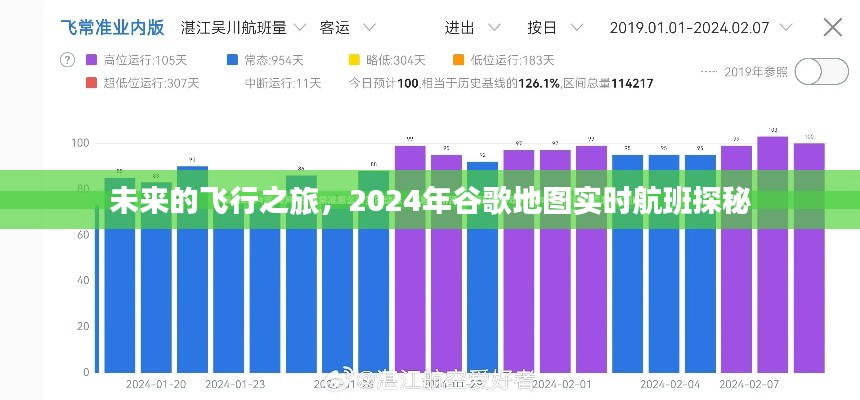Click the 中断运行:11天 legend label
The height and width of the screenshot is (400, 860).
click(x=282, y=83)
